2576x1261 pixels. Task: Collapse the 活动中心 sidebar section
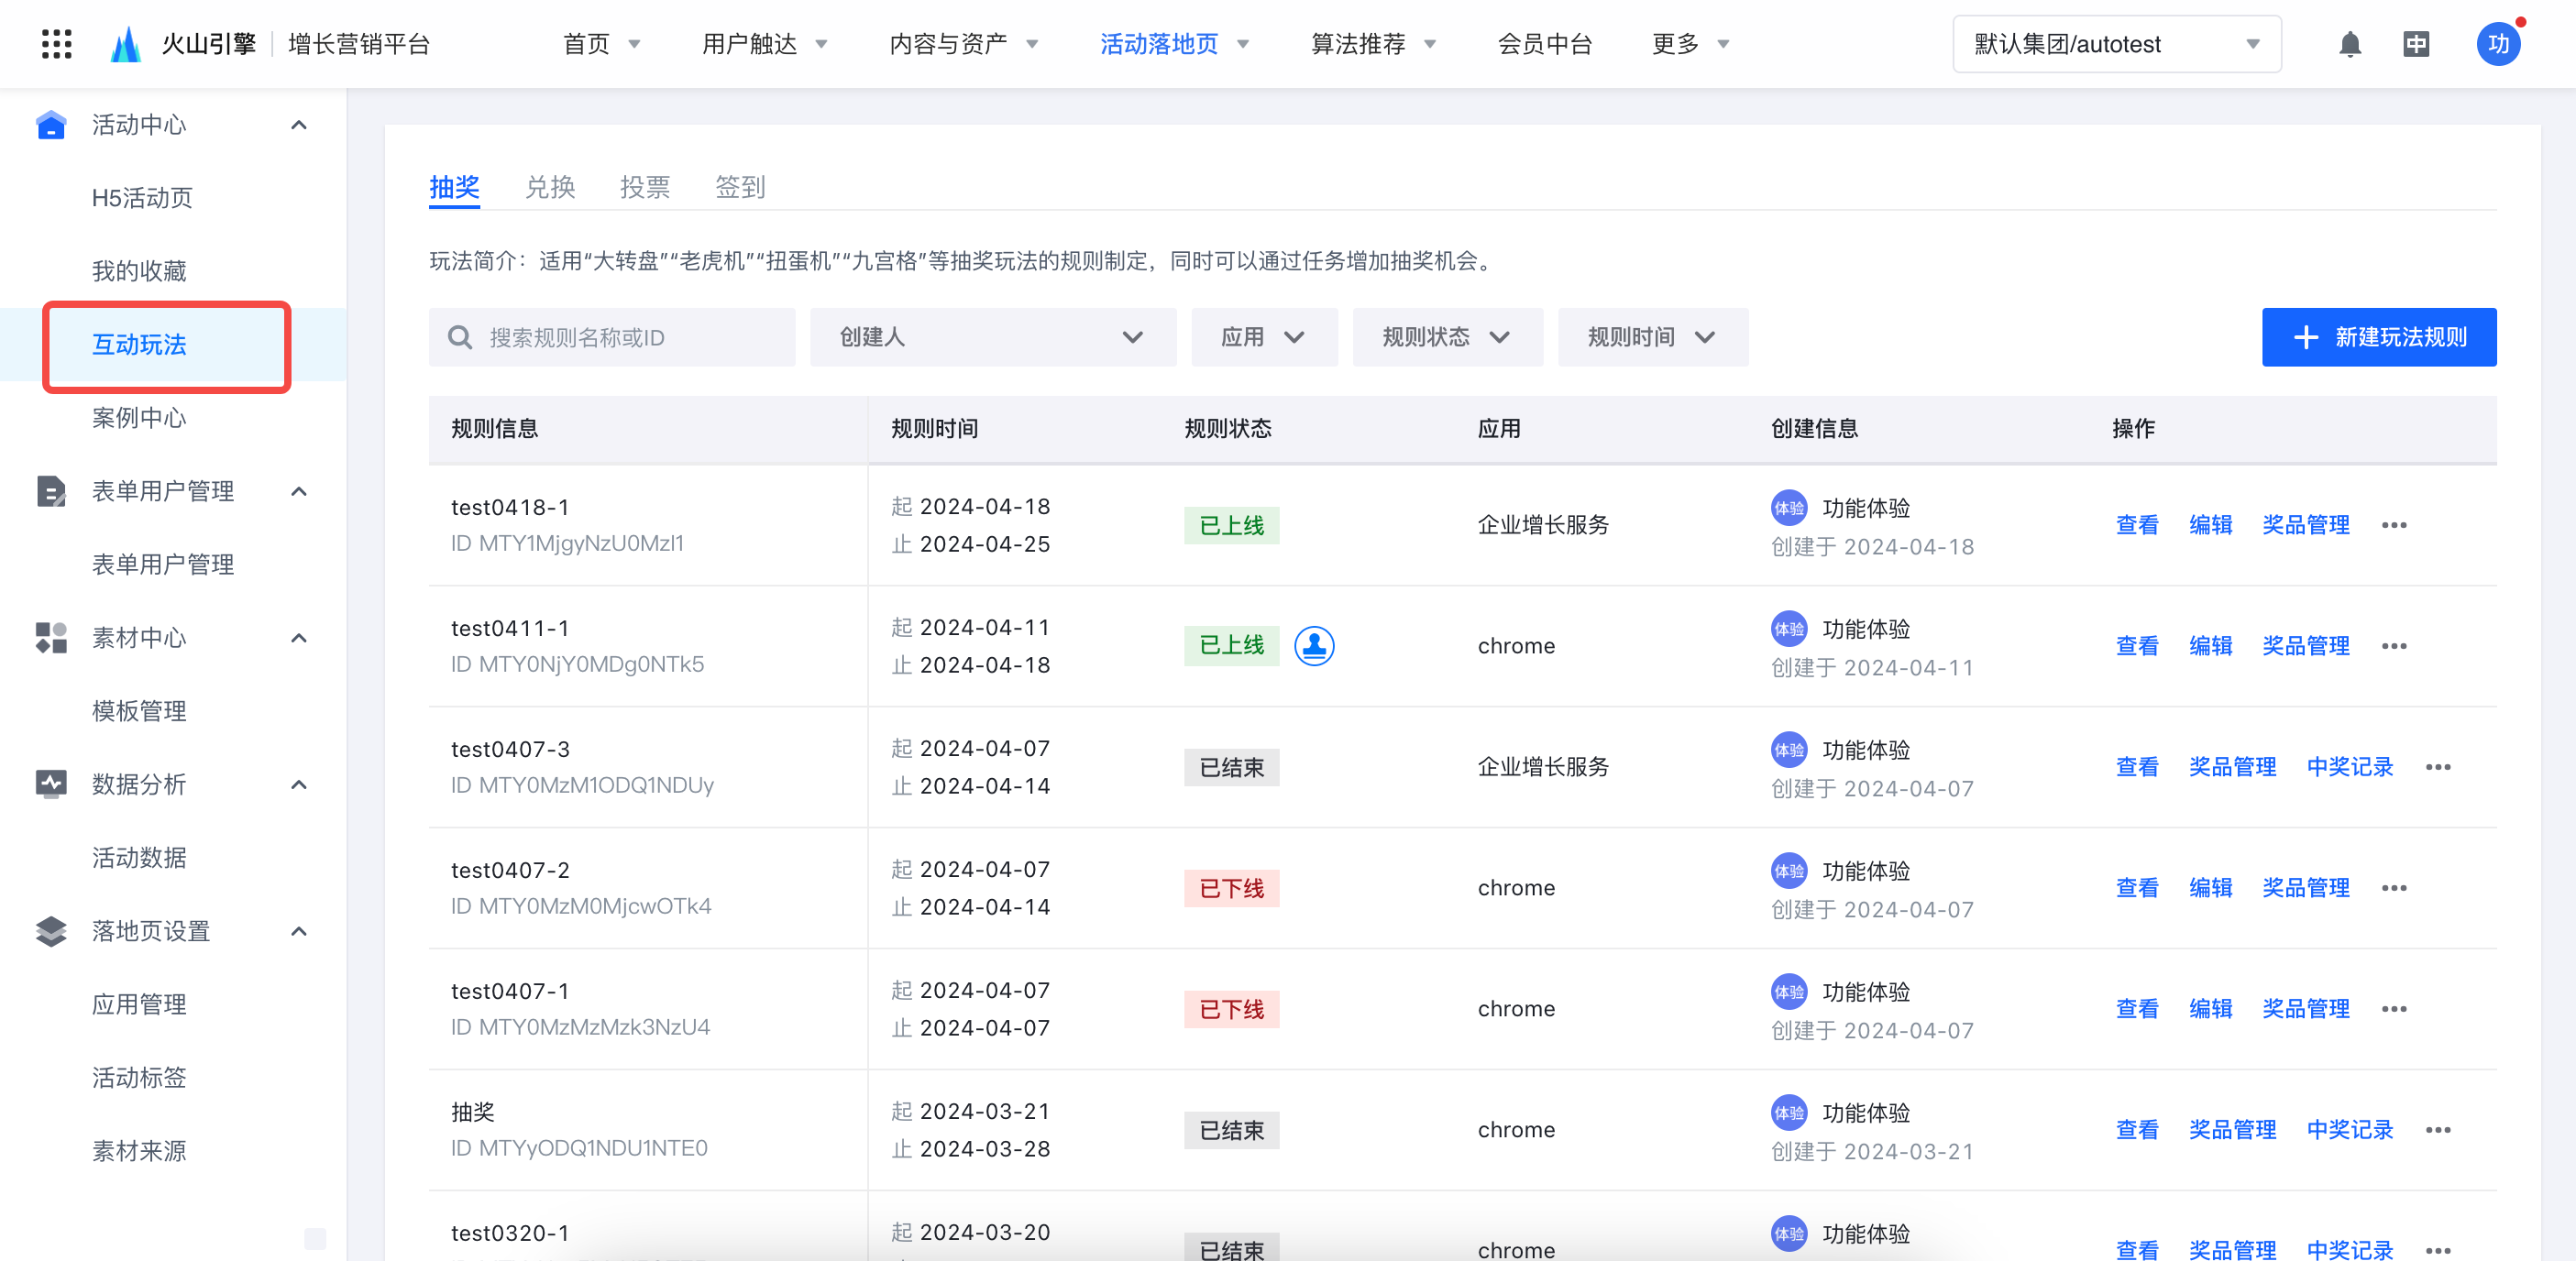(x=298, y=125)
